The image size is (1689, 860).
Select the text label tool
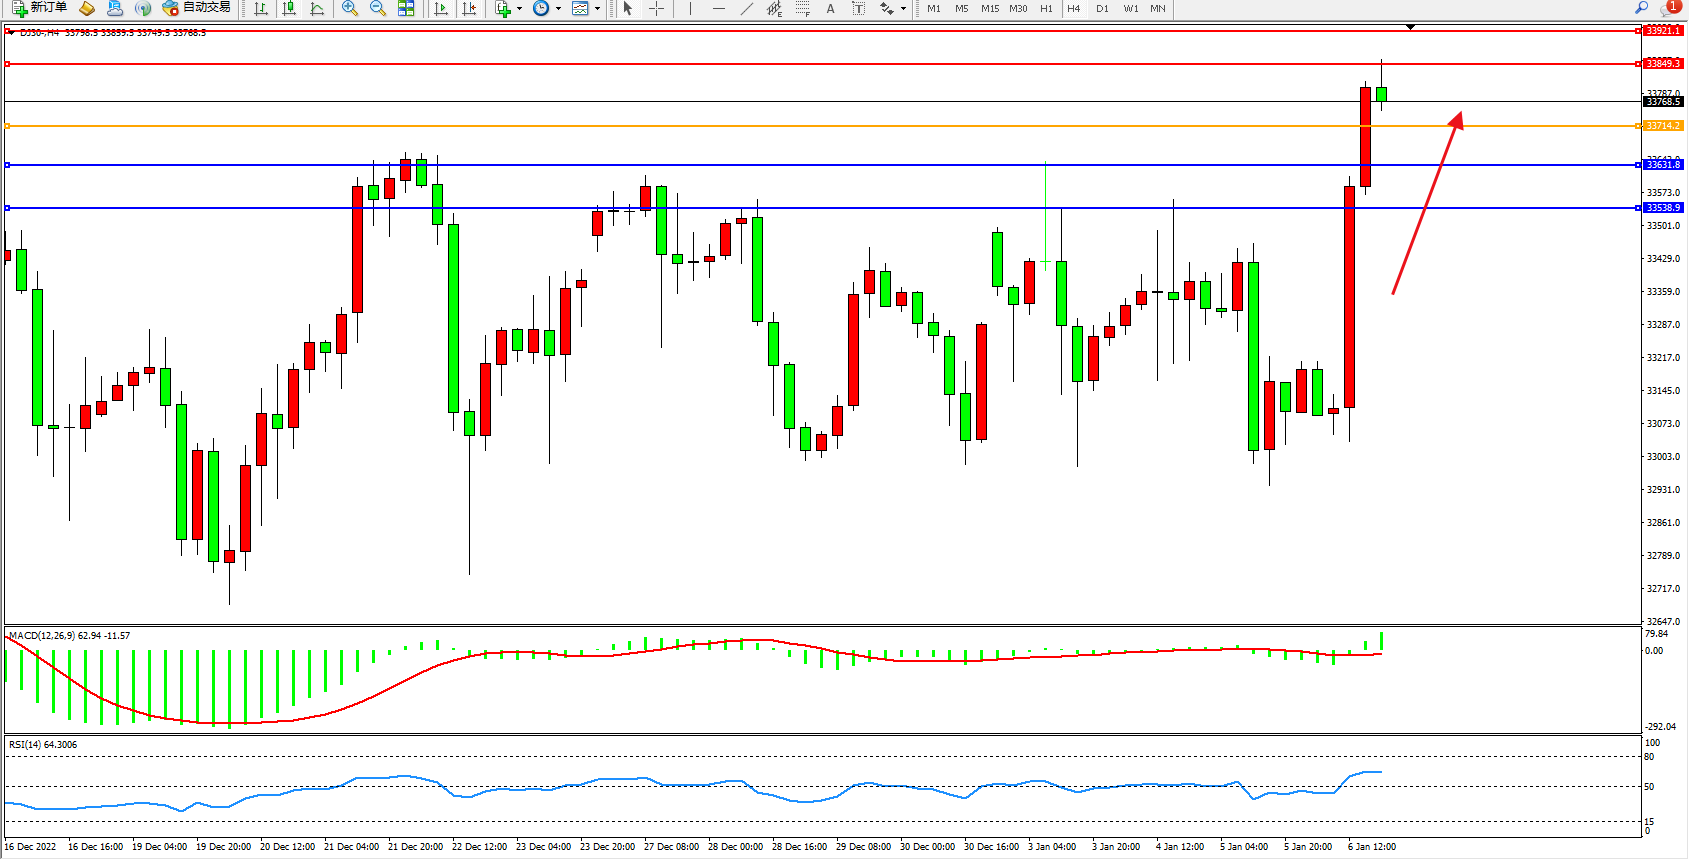pos(858,9)
